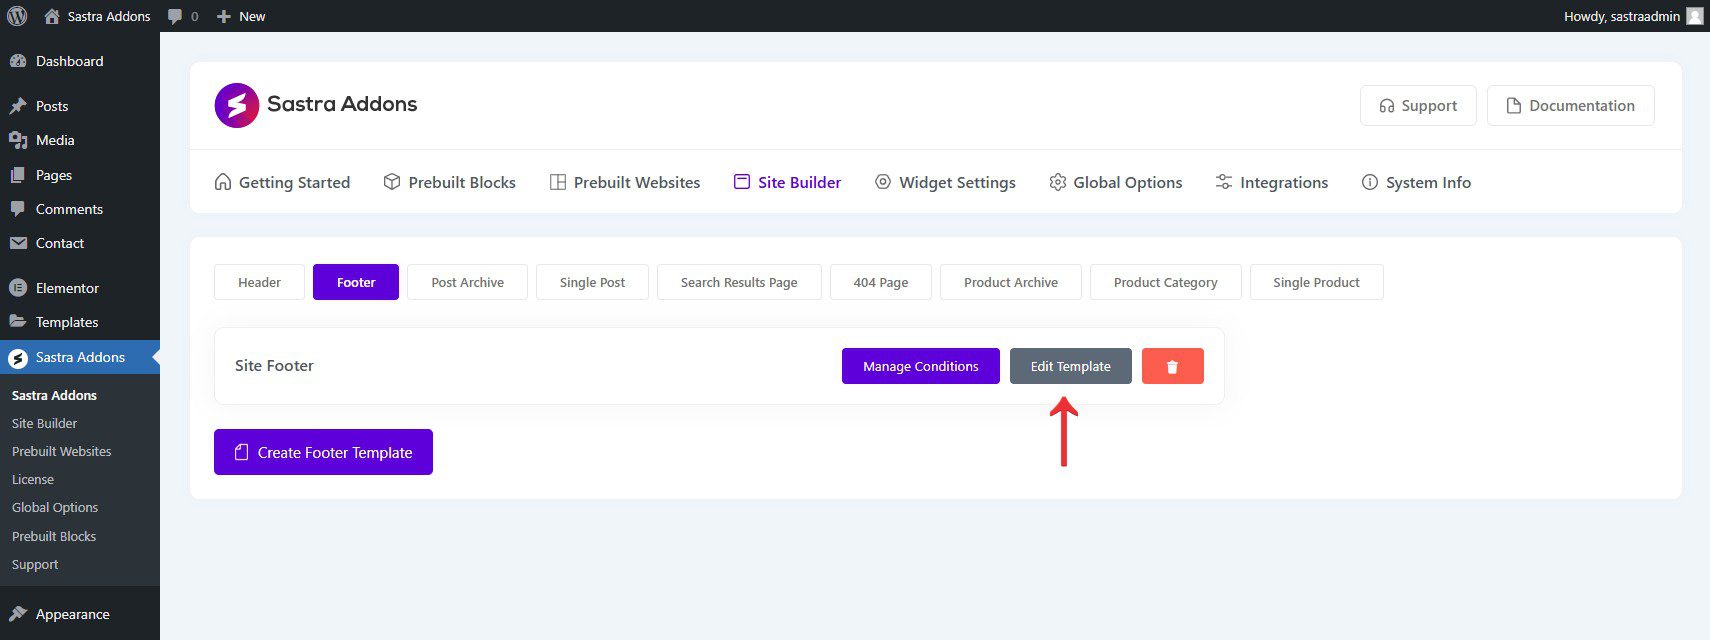Open the Site Builder tab
The height and width of the screenshot is (640, 1710).
click(x=787, y=182)
